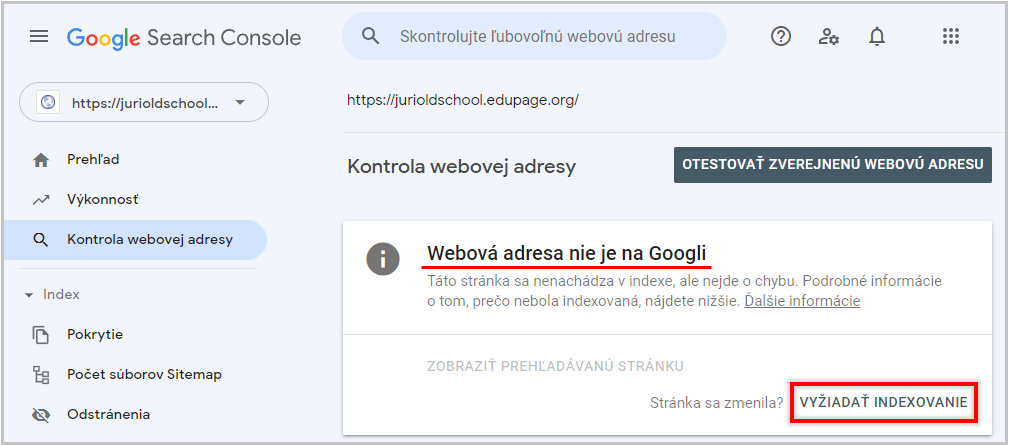Open the property selector dropdown

144,102
